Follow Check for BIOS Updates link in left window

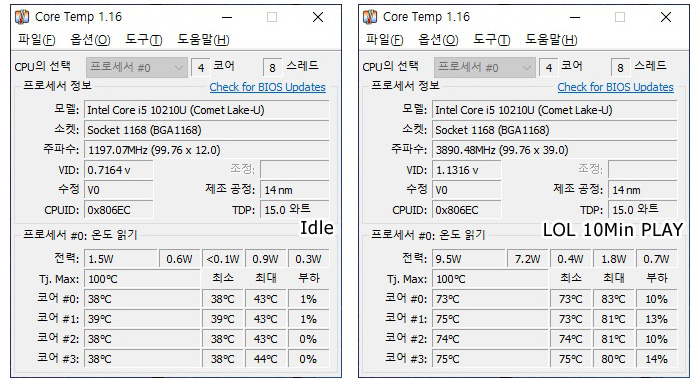point(267,87)
